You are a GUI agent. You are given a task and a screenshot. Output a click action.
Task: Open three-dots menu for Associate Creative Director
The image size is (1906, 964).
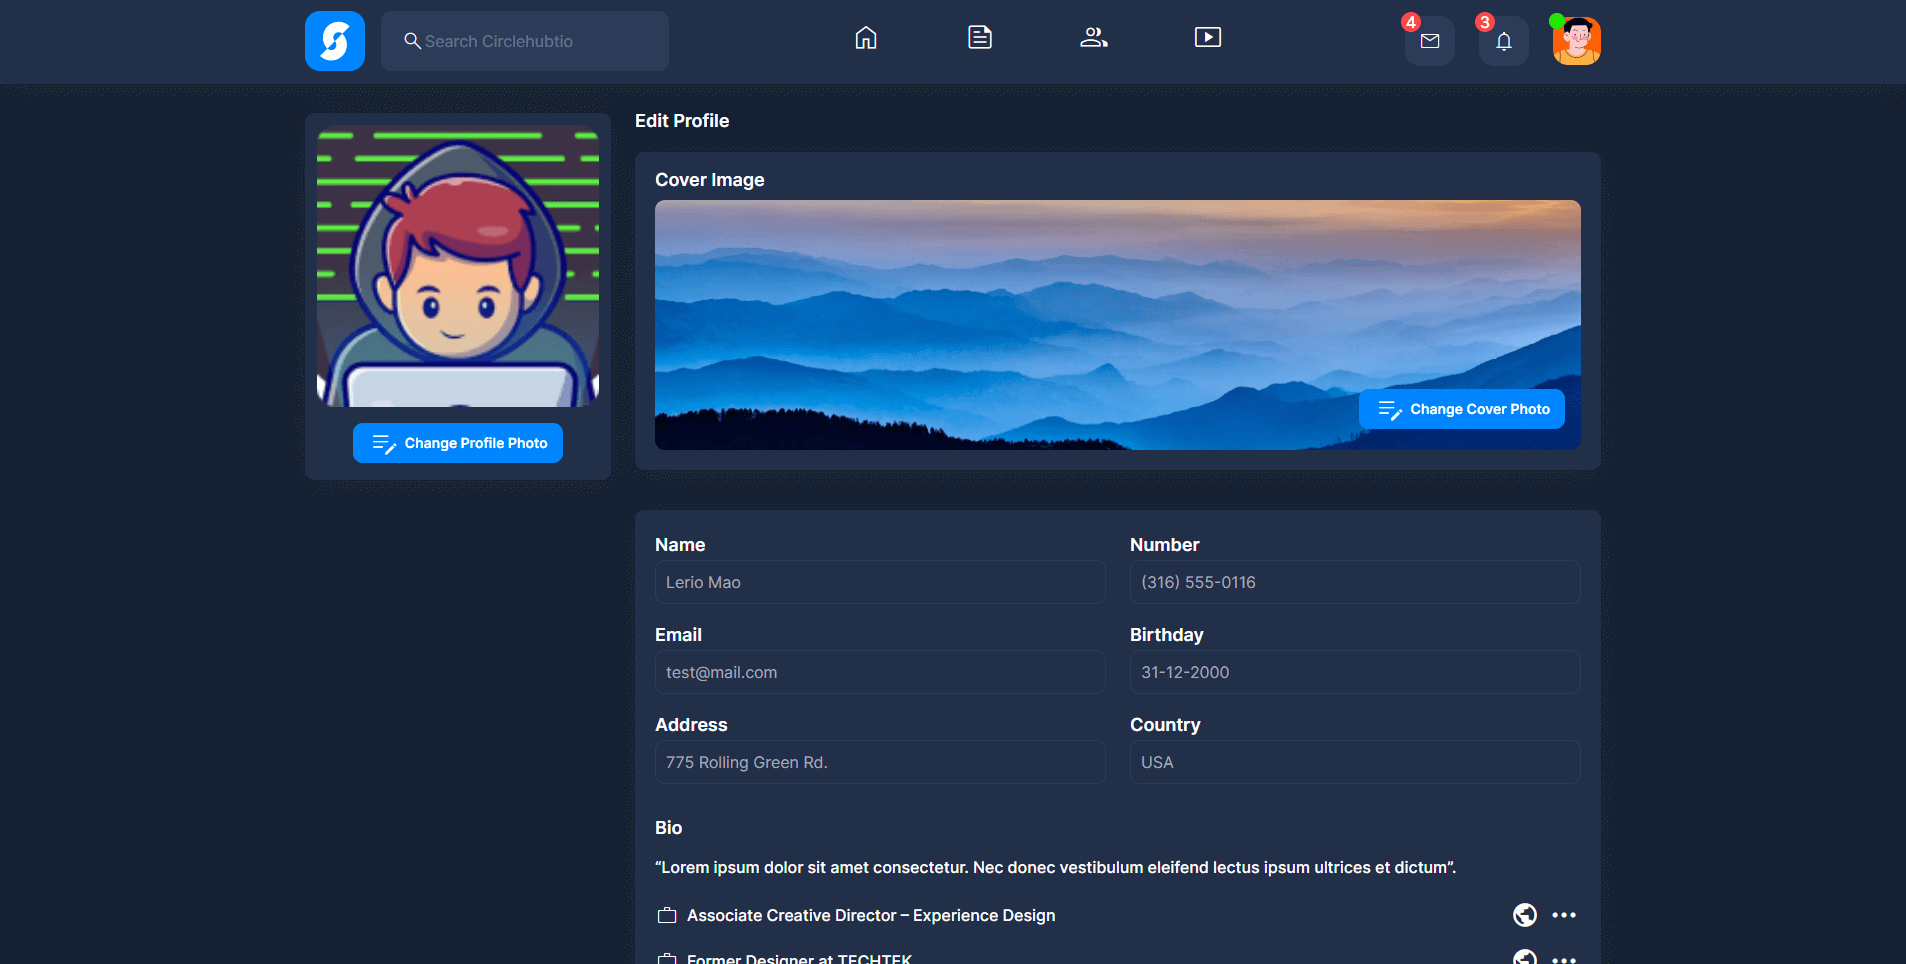(x=1564, y=915)
